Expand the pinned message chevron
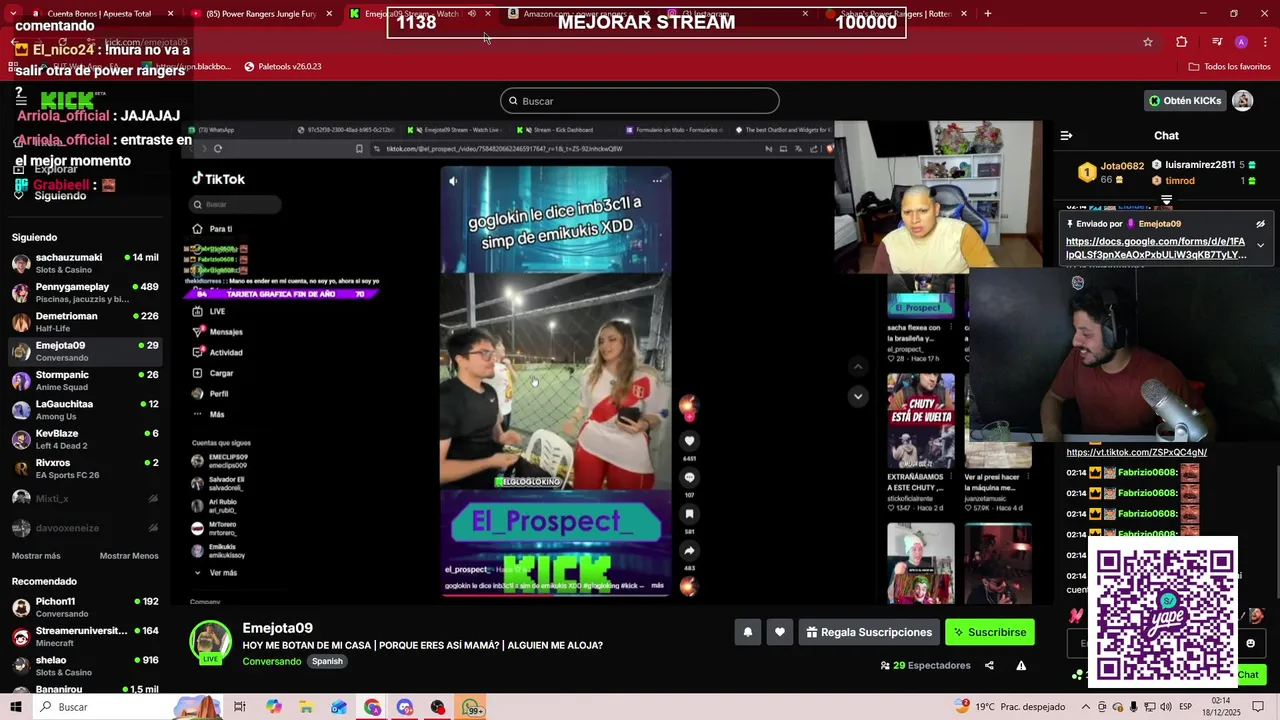Screen dimensions: 1280x720 1260,245
